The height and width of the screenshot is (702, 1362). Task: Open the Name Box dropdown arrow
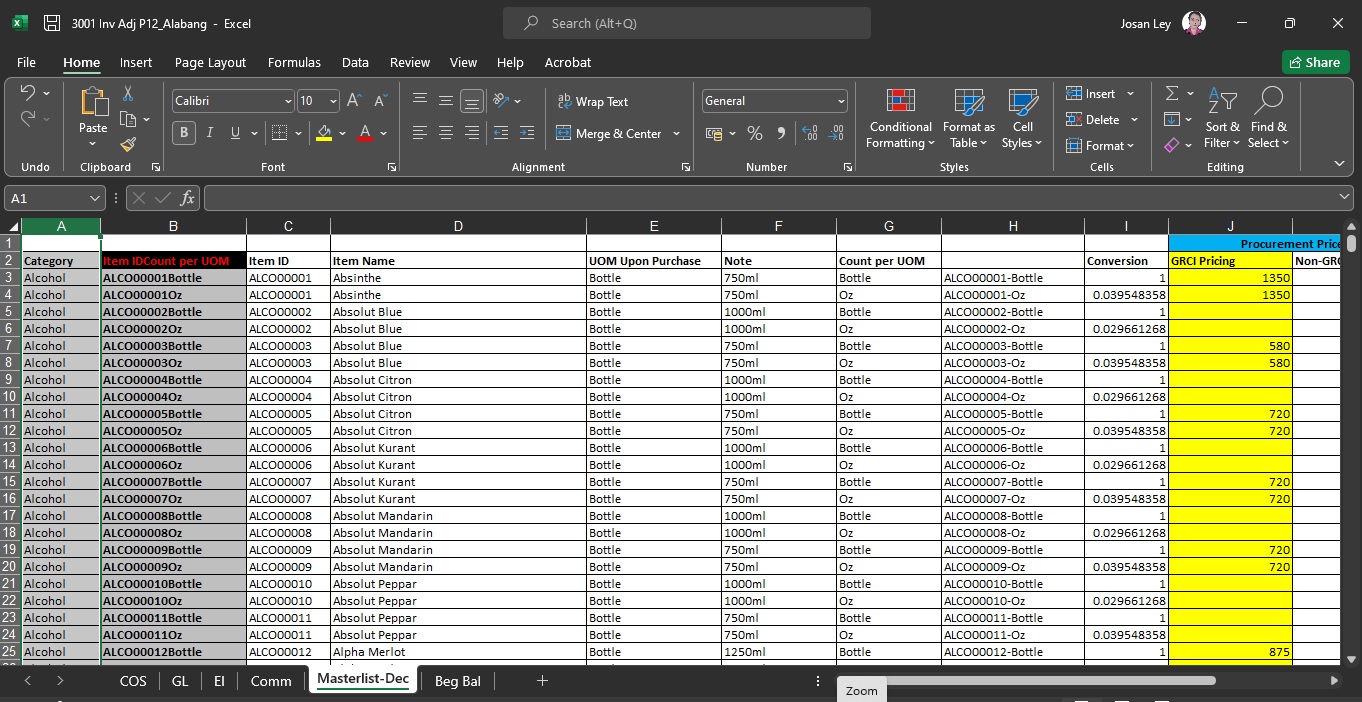[95, 198]
